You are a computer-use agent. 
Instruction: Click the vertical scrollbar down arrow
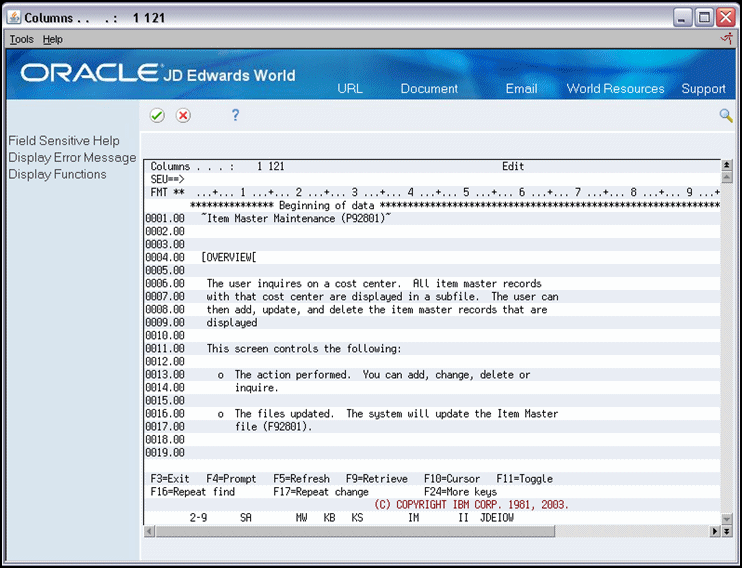(727, 519)
